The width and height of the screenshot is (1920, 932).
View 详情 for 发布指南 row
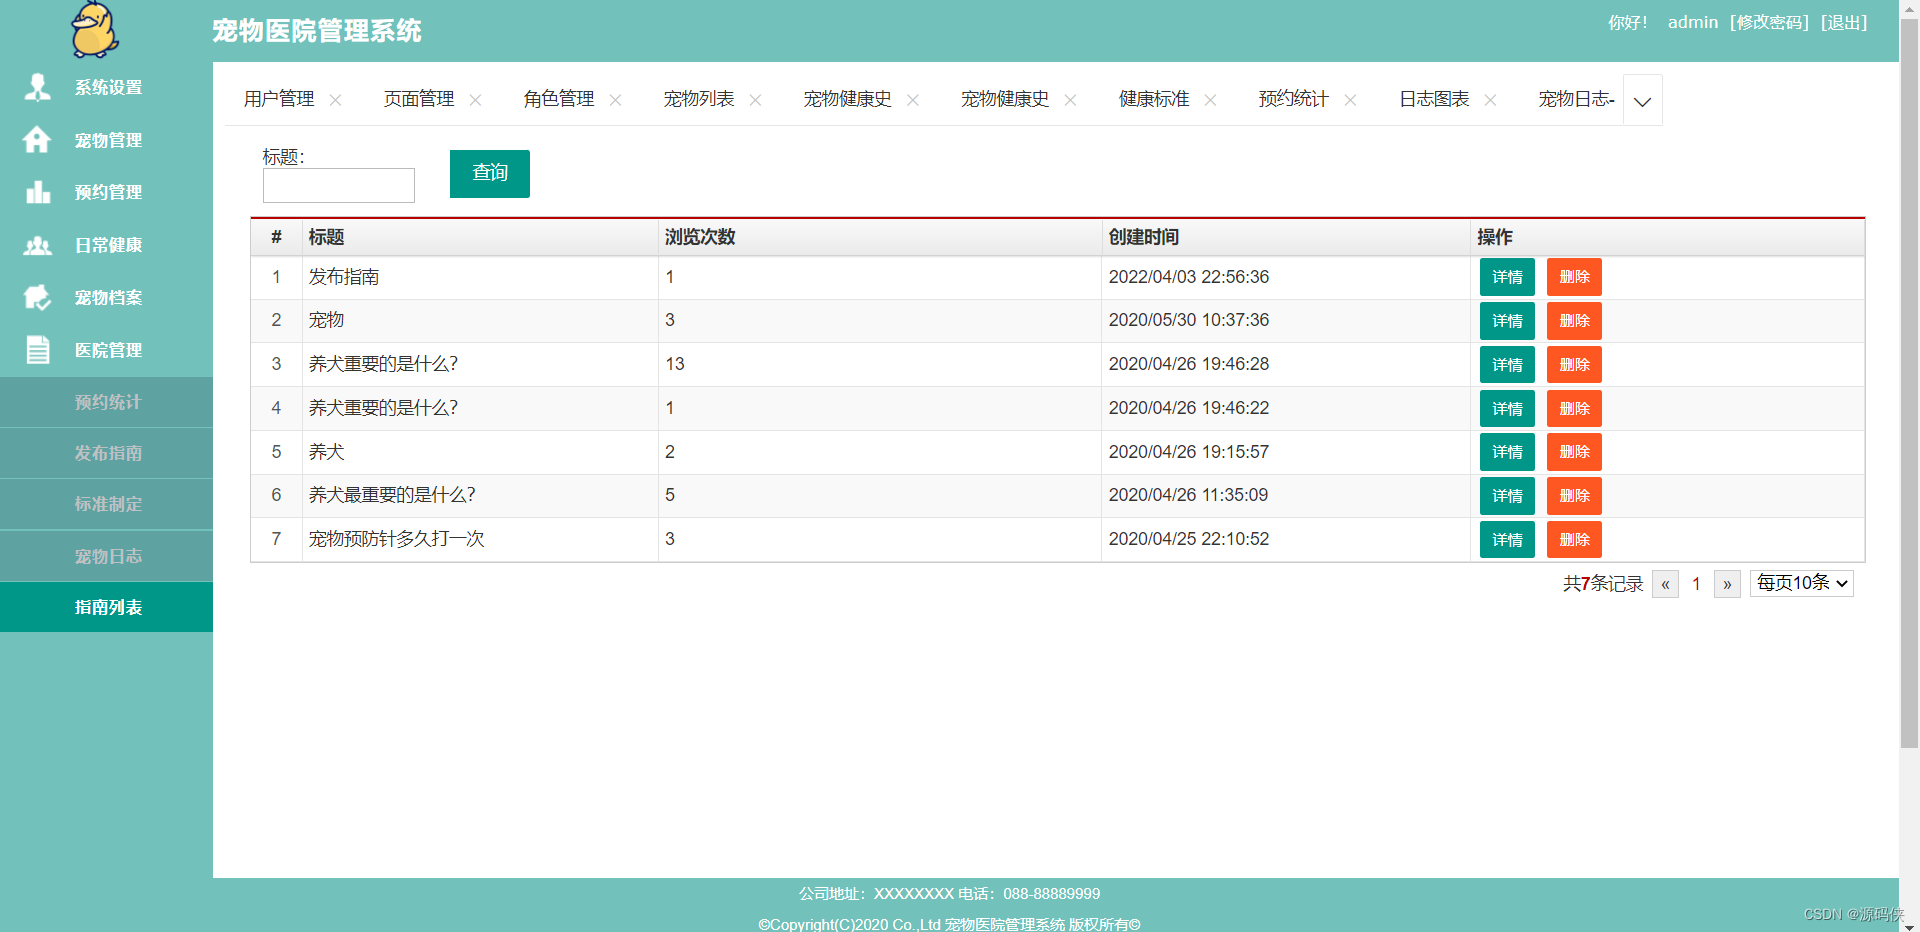pos(1507,277)
